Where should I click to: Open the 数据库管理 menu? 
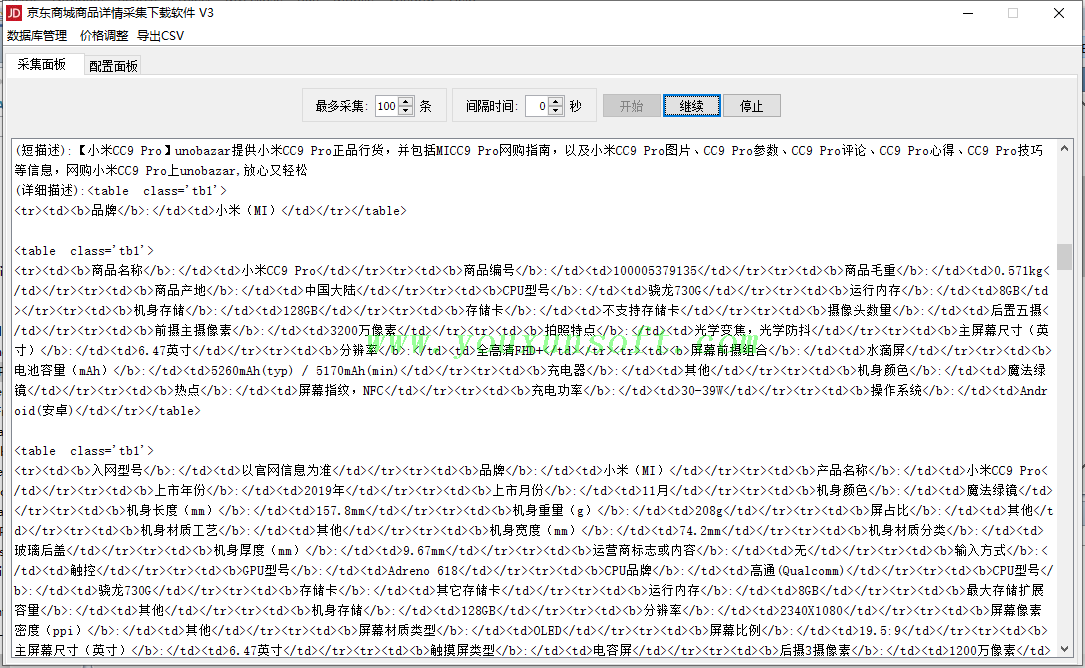(37, 35)
